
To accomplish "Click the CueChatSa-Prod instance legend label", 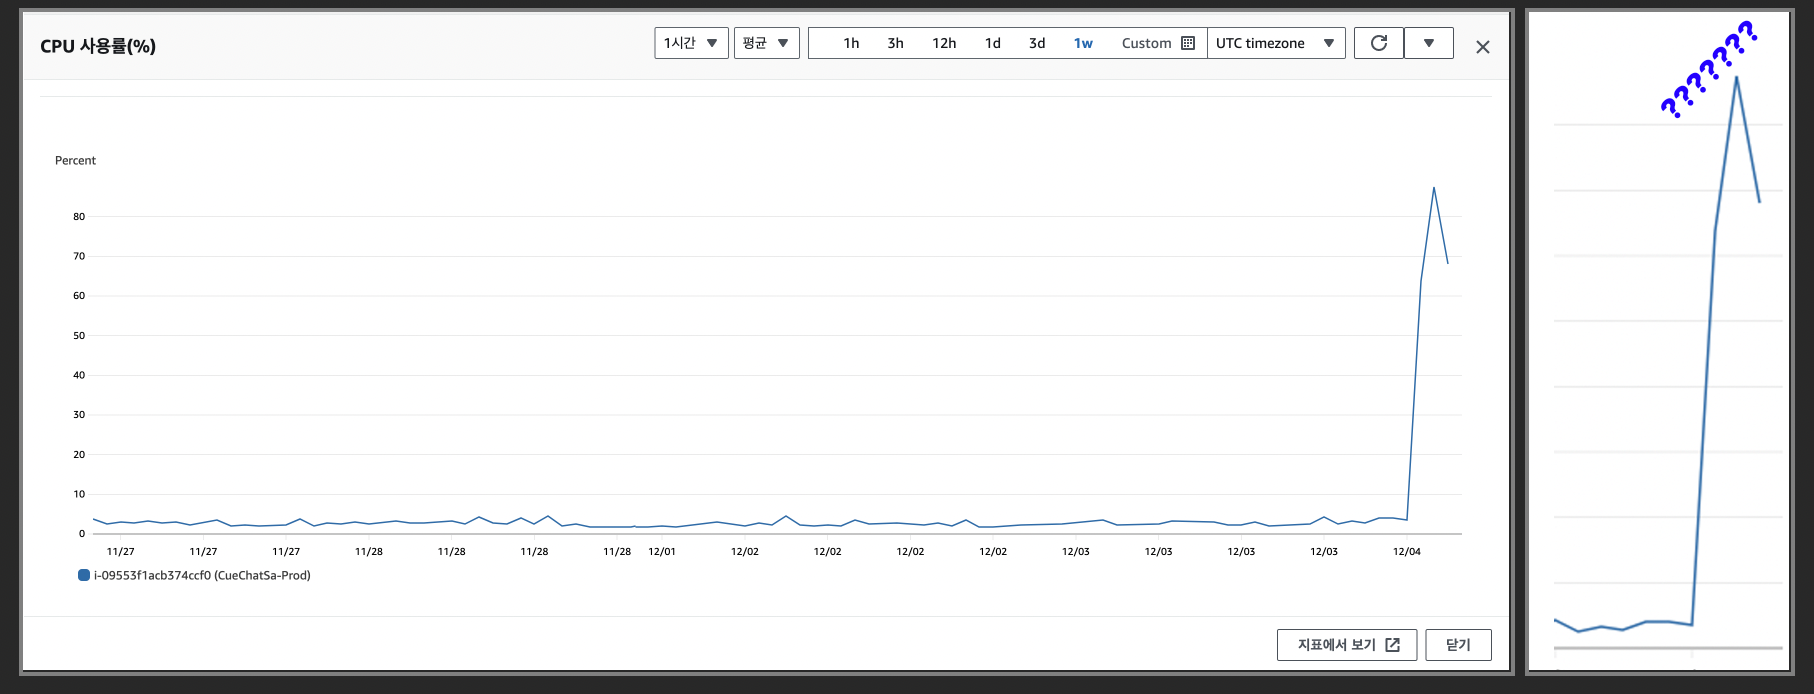I will 202,576.
